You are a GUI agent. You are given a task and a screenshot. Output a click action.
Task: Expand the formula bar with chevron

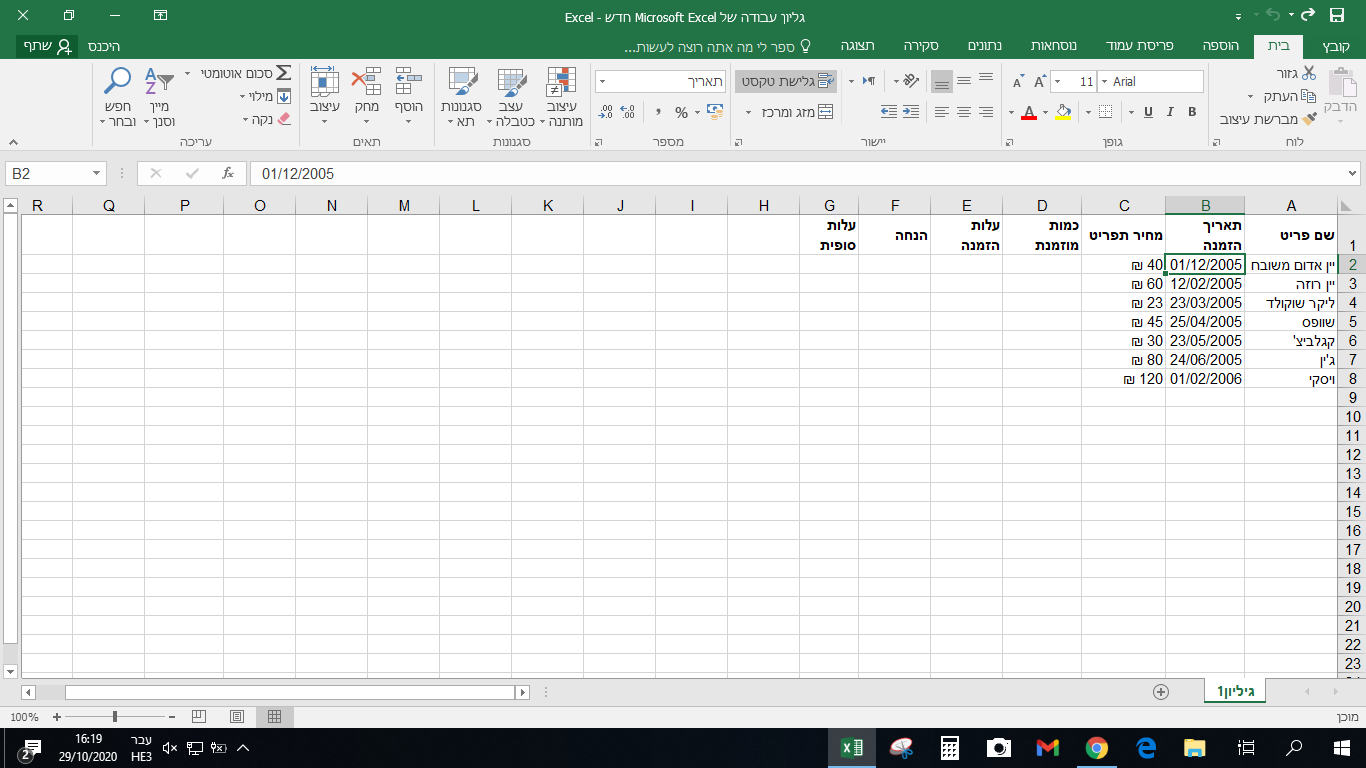(1352, 174)
